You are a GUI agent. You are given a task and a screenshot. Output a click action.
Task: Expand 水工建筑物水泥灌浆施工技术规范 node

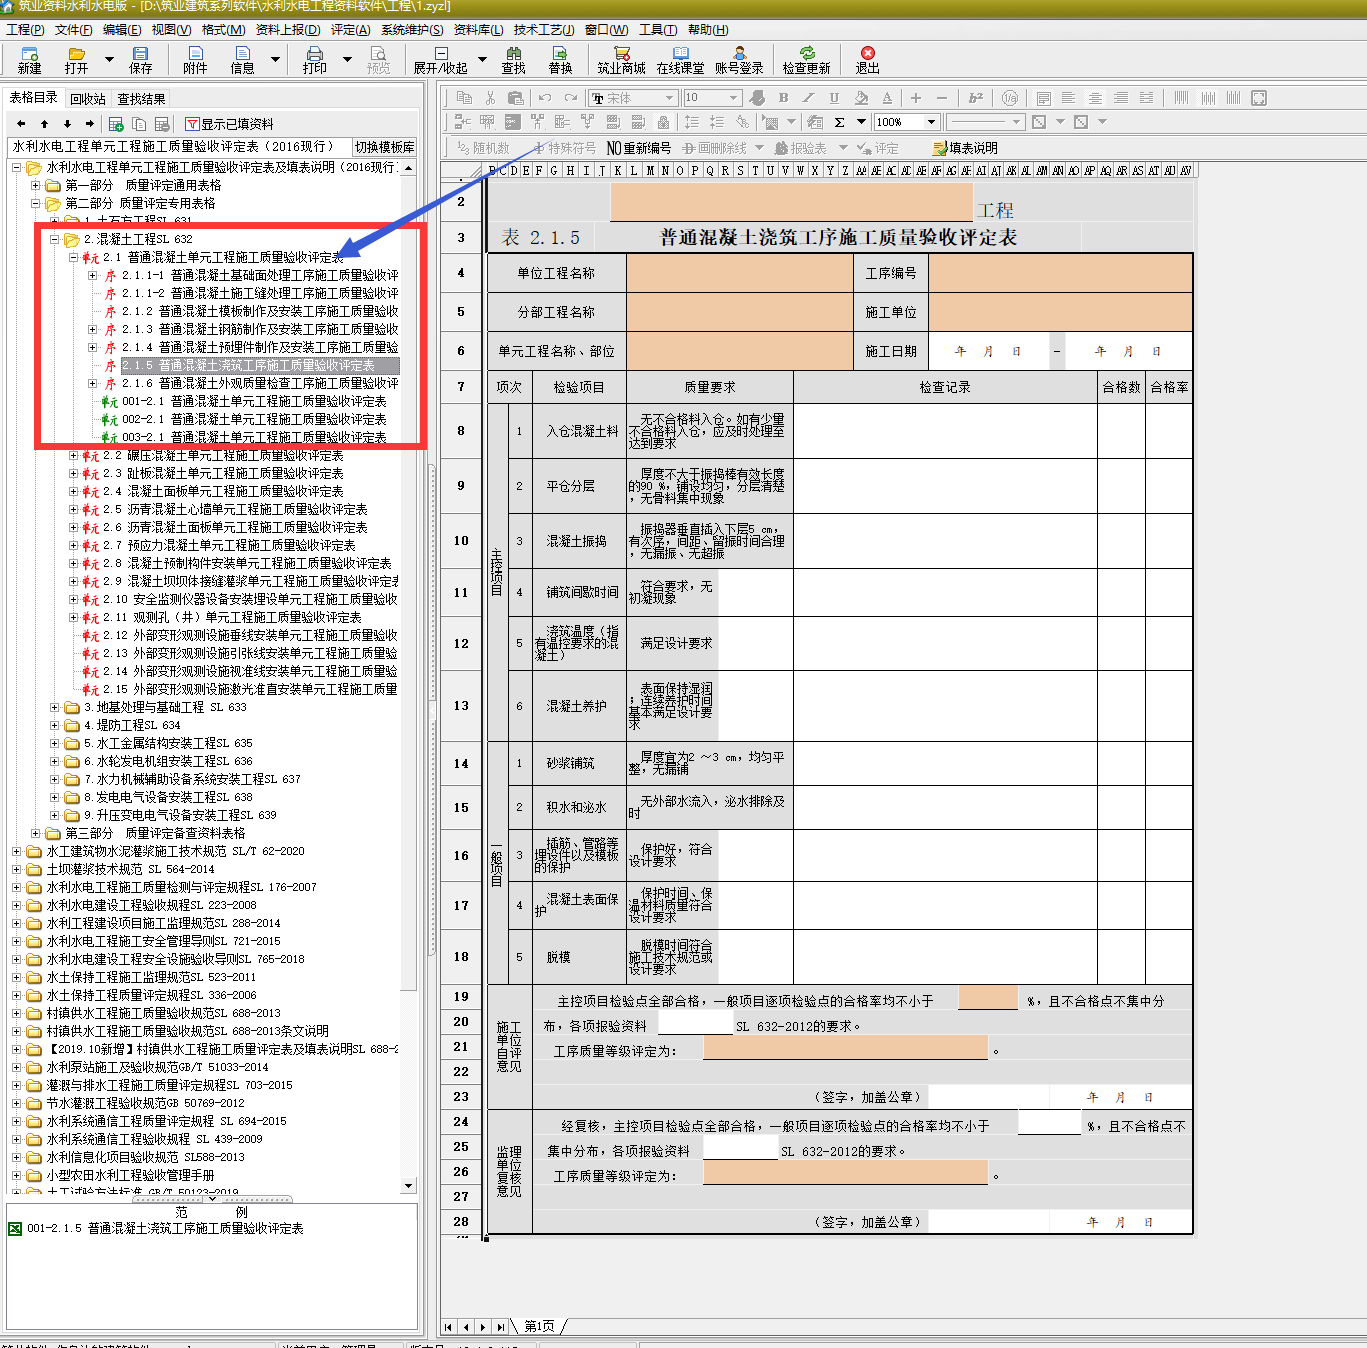(17, 851)
